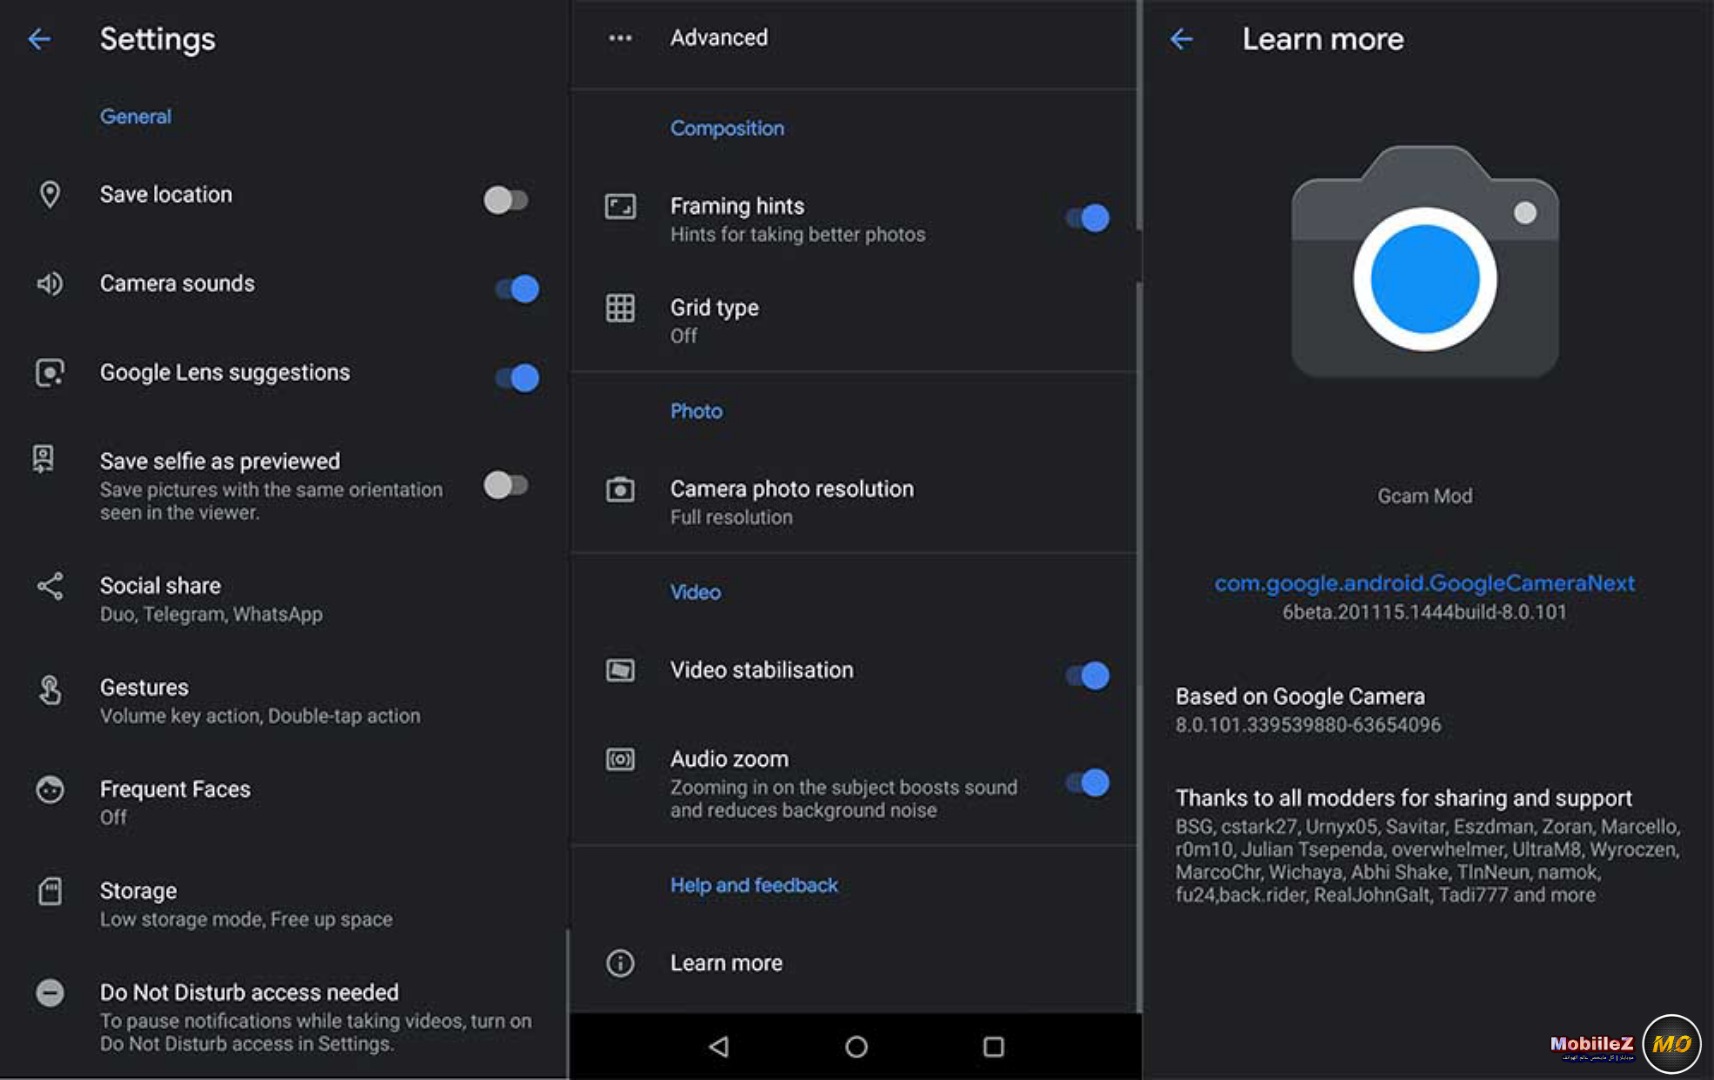Tap the Framing hints icon

tap(620, 207)
